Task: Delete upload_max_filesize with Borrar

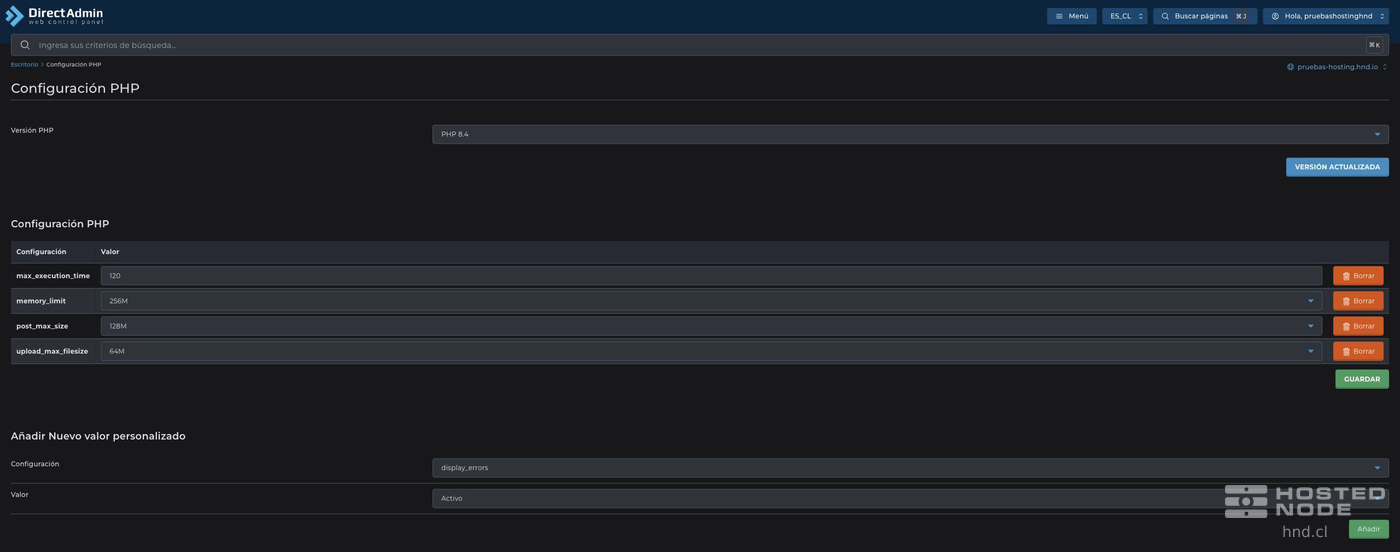Action: click(x=1358, y=351)
